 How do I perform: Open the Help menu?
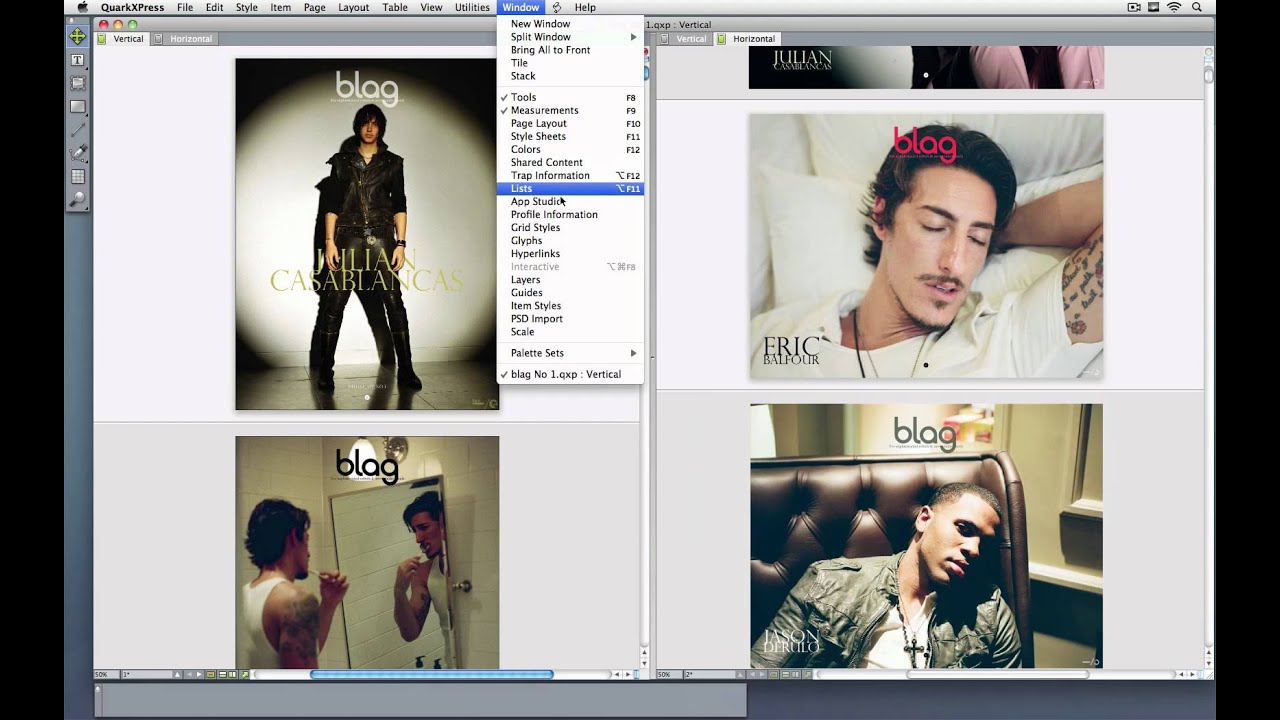[585, 7]
